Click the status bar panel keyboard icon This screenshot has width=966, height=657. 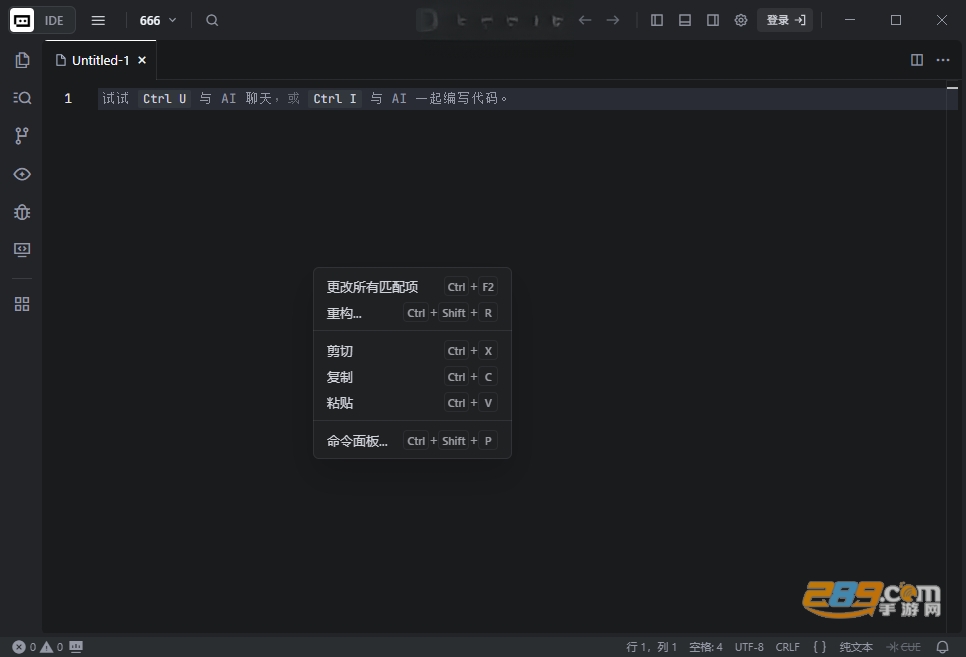(x=76, y=647)
